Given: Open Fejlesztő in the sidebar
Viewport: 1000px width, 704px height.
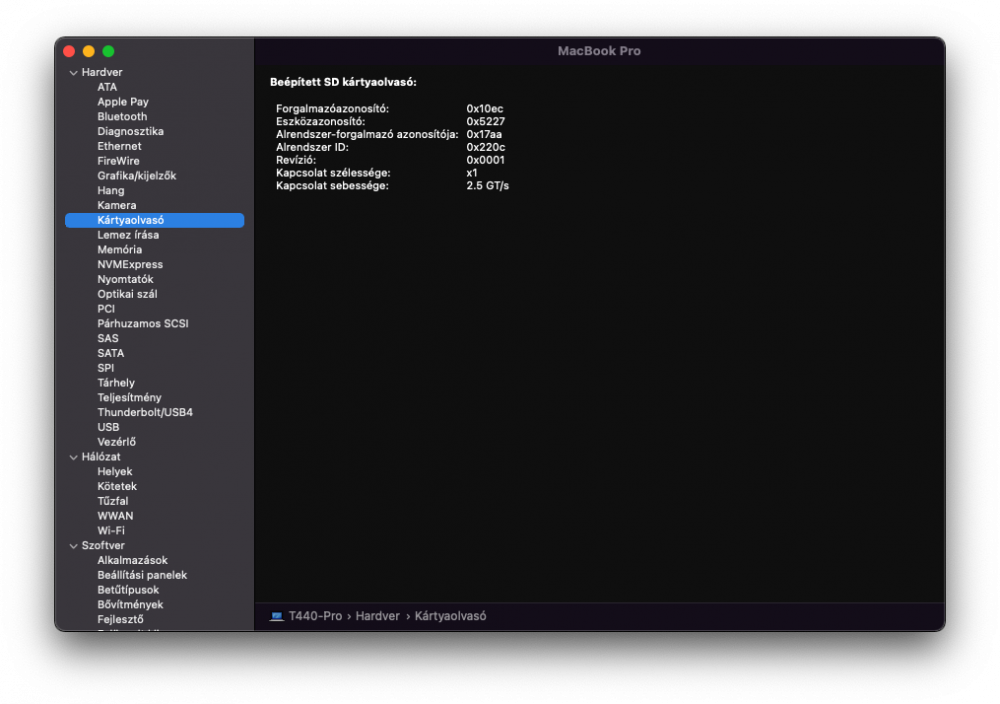Looking at the screenshot, I should 120,619.
